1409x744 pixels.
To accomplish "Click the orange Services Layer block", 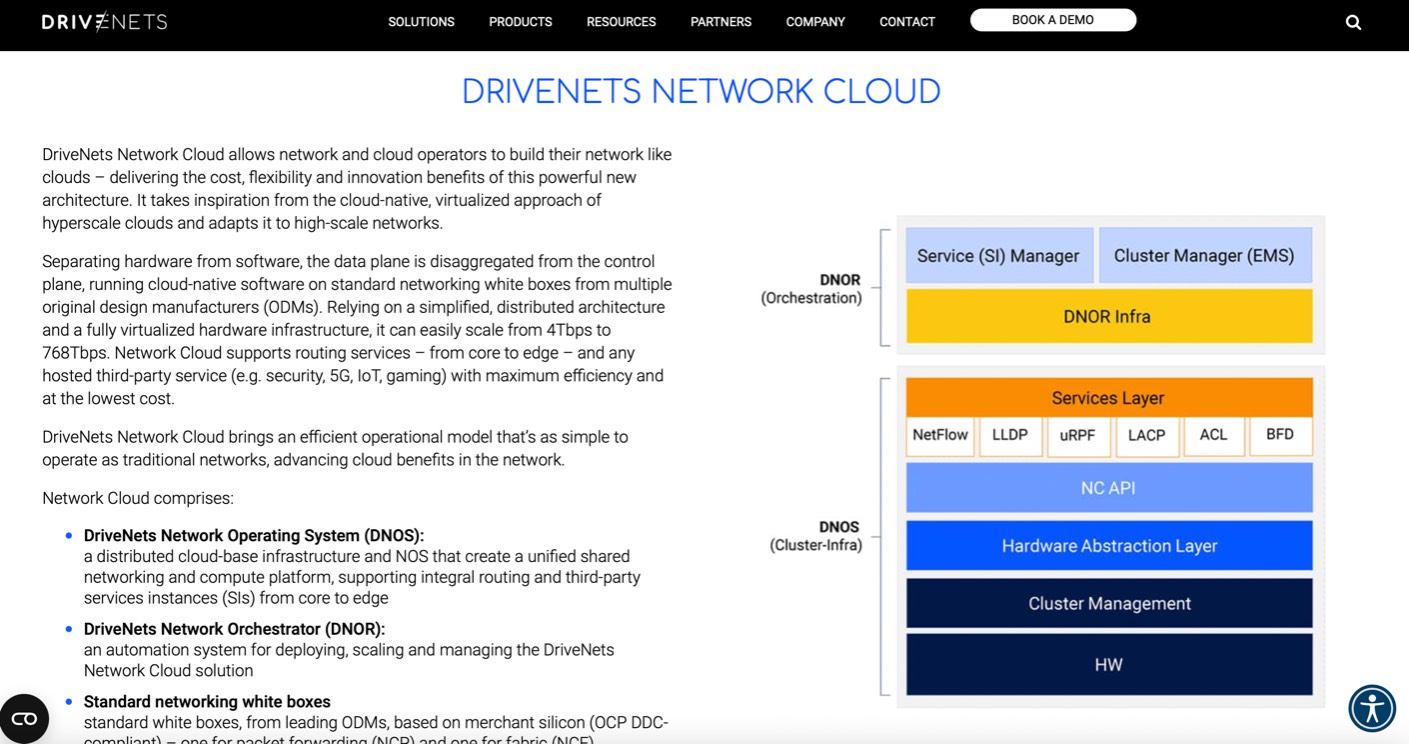I will click(1109, 398).
